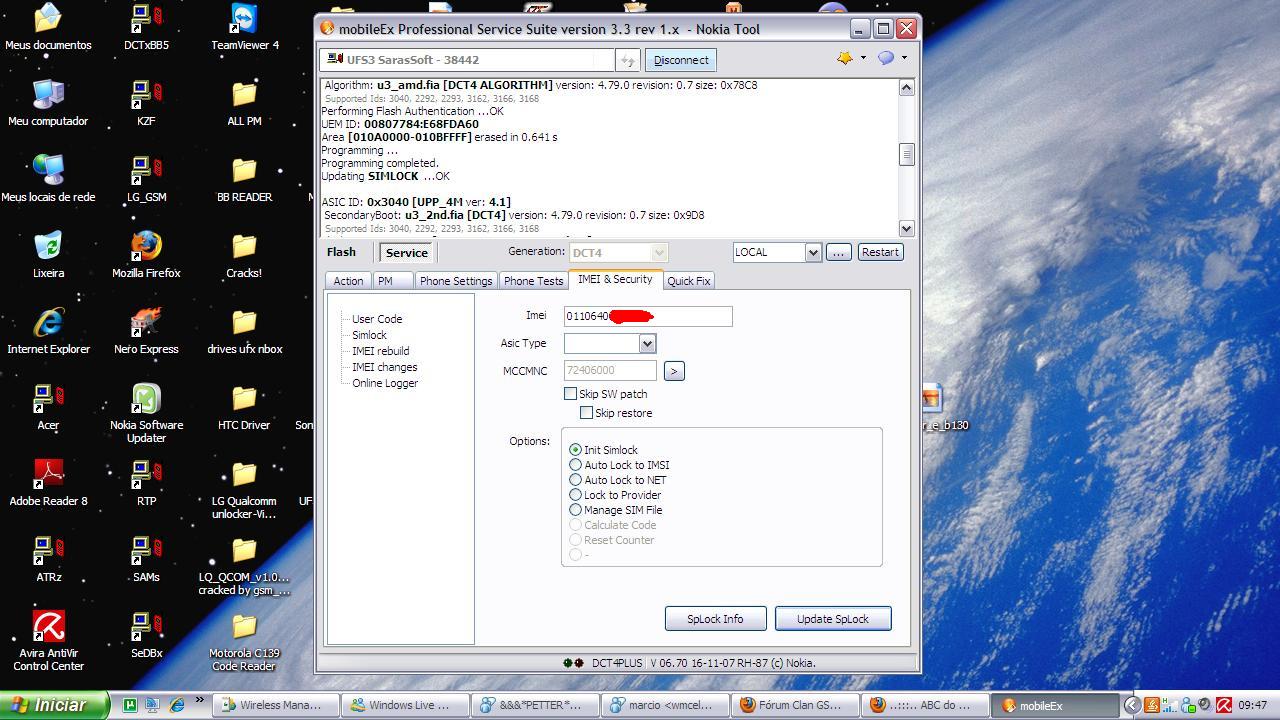Open TeamViewer 4 desktop icon
The height and width of the screenshot is (720, 1280).
[x=244, y=27]
